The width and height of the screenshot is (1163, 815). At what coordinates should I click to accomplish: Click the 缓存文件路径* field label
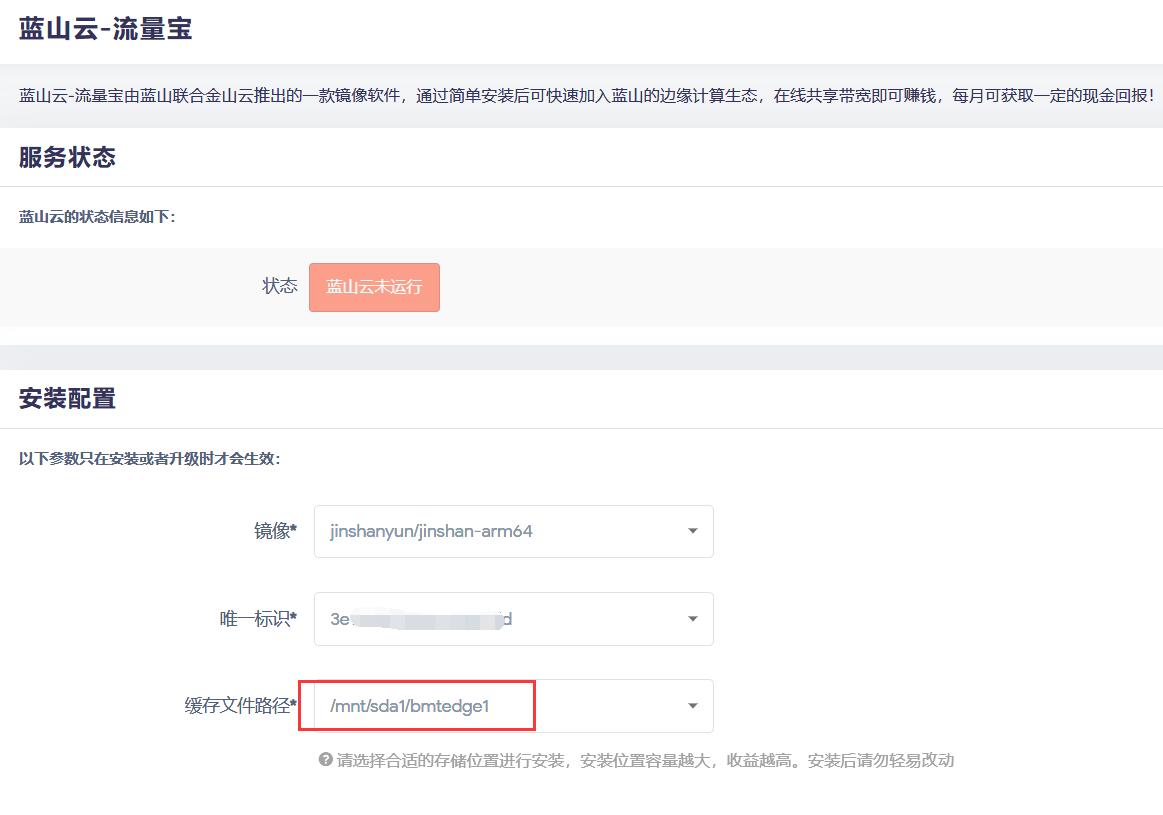coord(241,705)
